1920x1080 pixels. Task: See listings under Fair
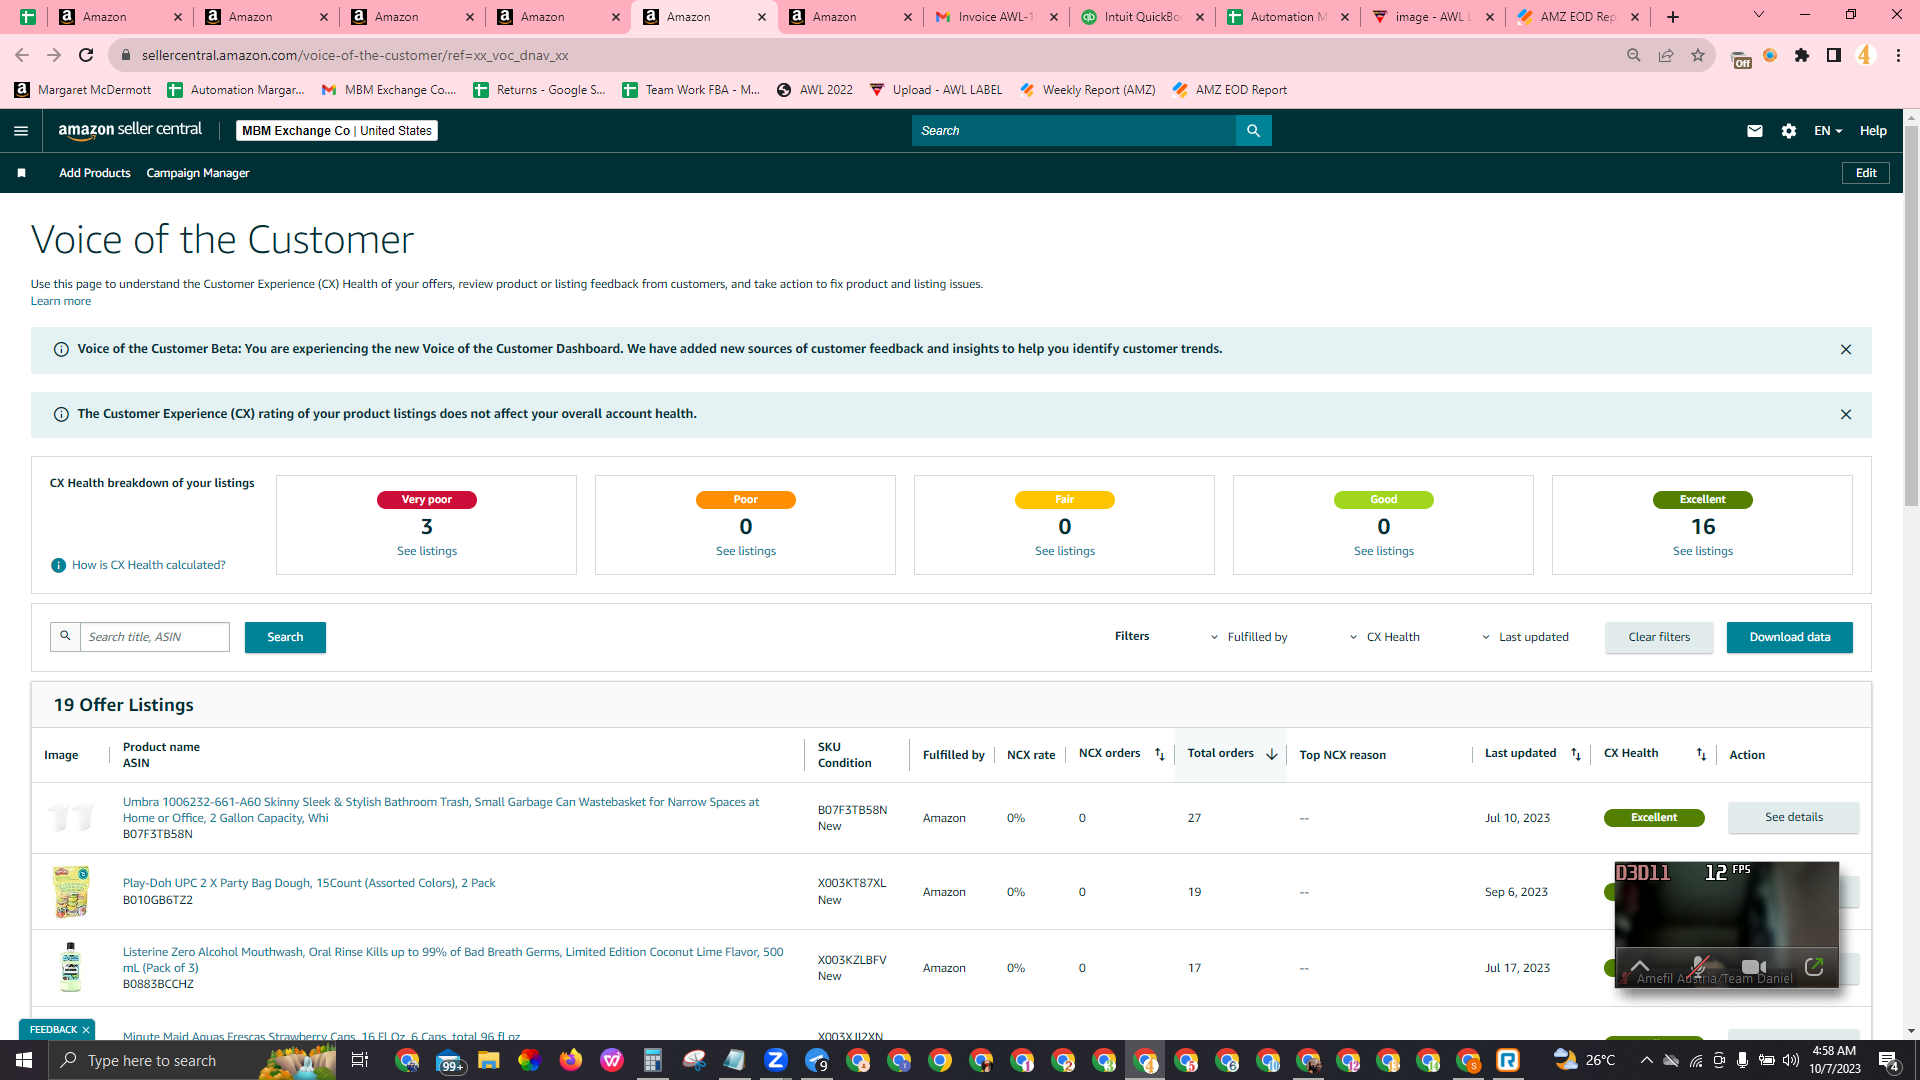click(1065, 551)
